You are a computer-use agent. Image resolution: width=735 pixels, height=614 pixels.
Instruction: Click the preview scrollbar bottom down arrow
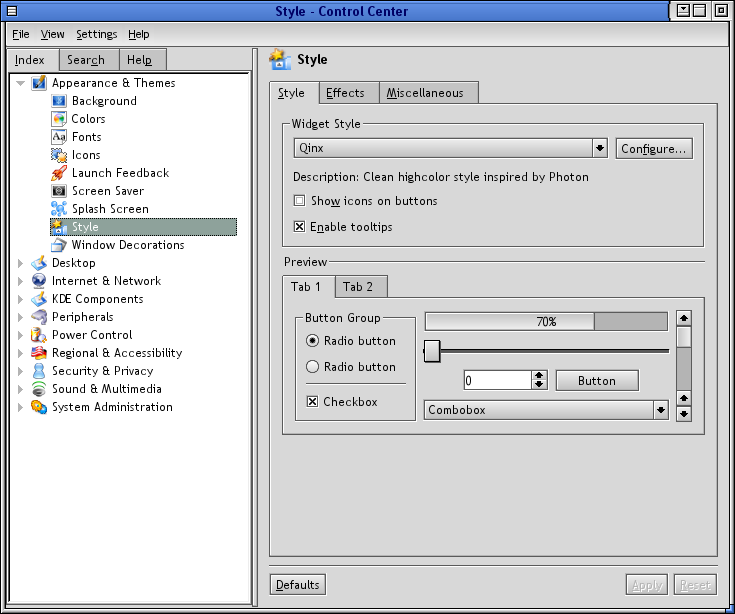(684, 414)
